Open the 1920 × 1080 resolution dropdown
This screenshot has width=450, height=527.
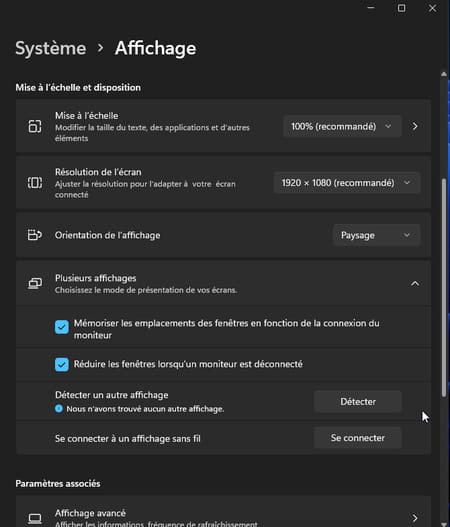click(347, 183)
